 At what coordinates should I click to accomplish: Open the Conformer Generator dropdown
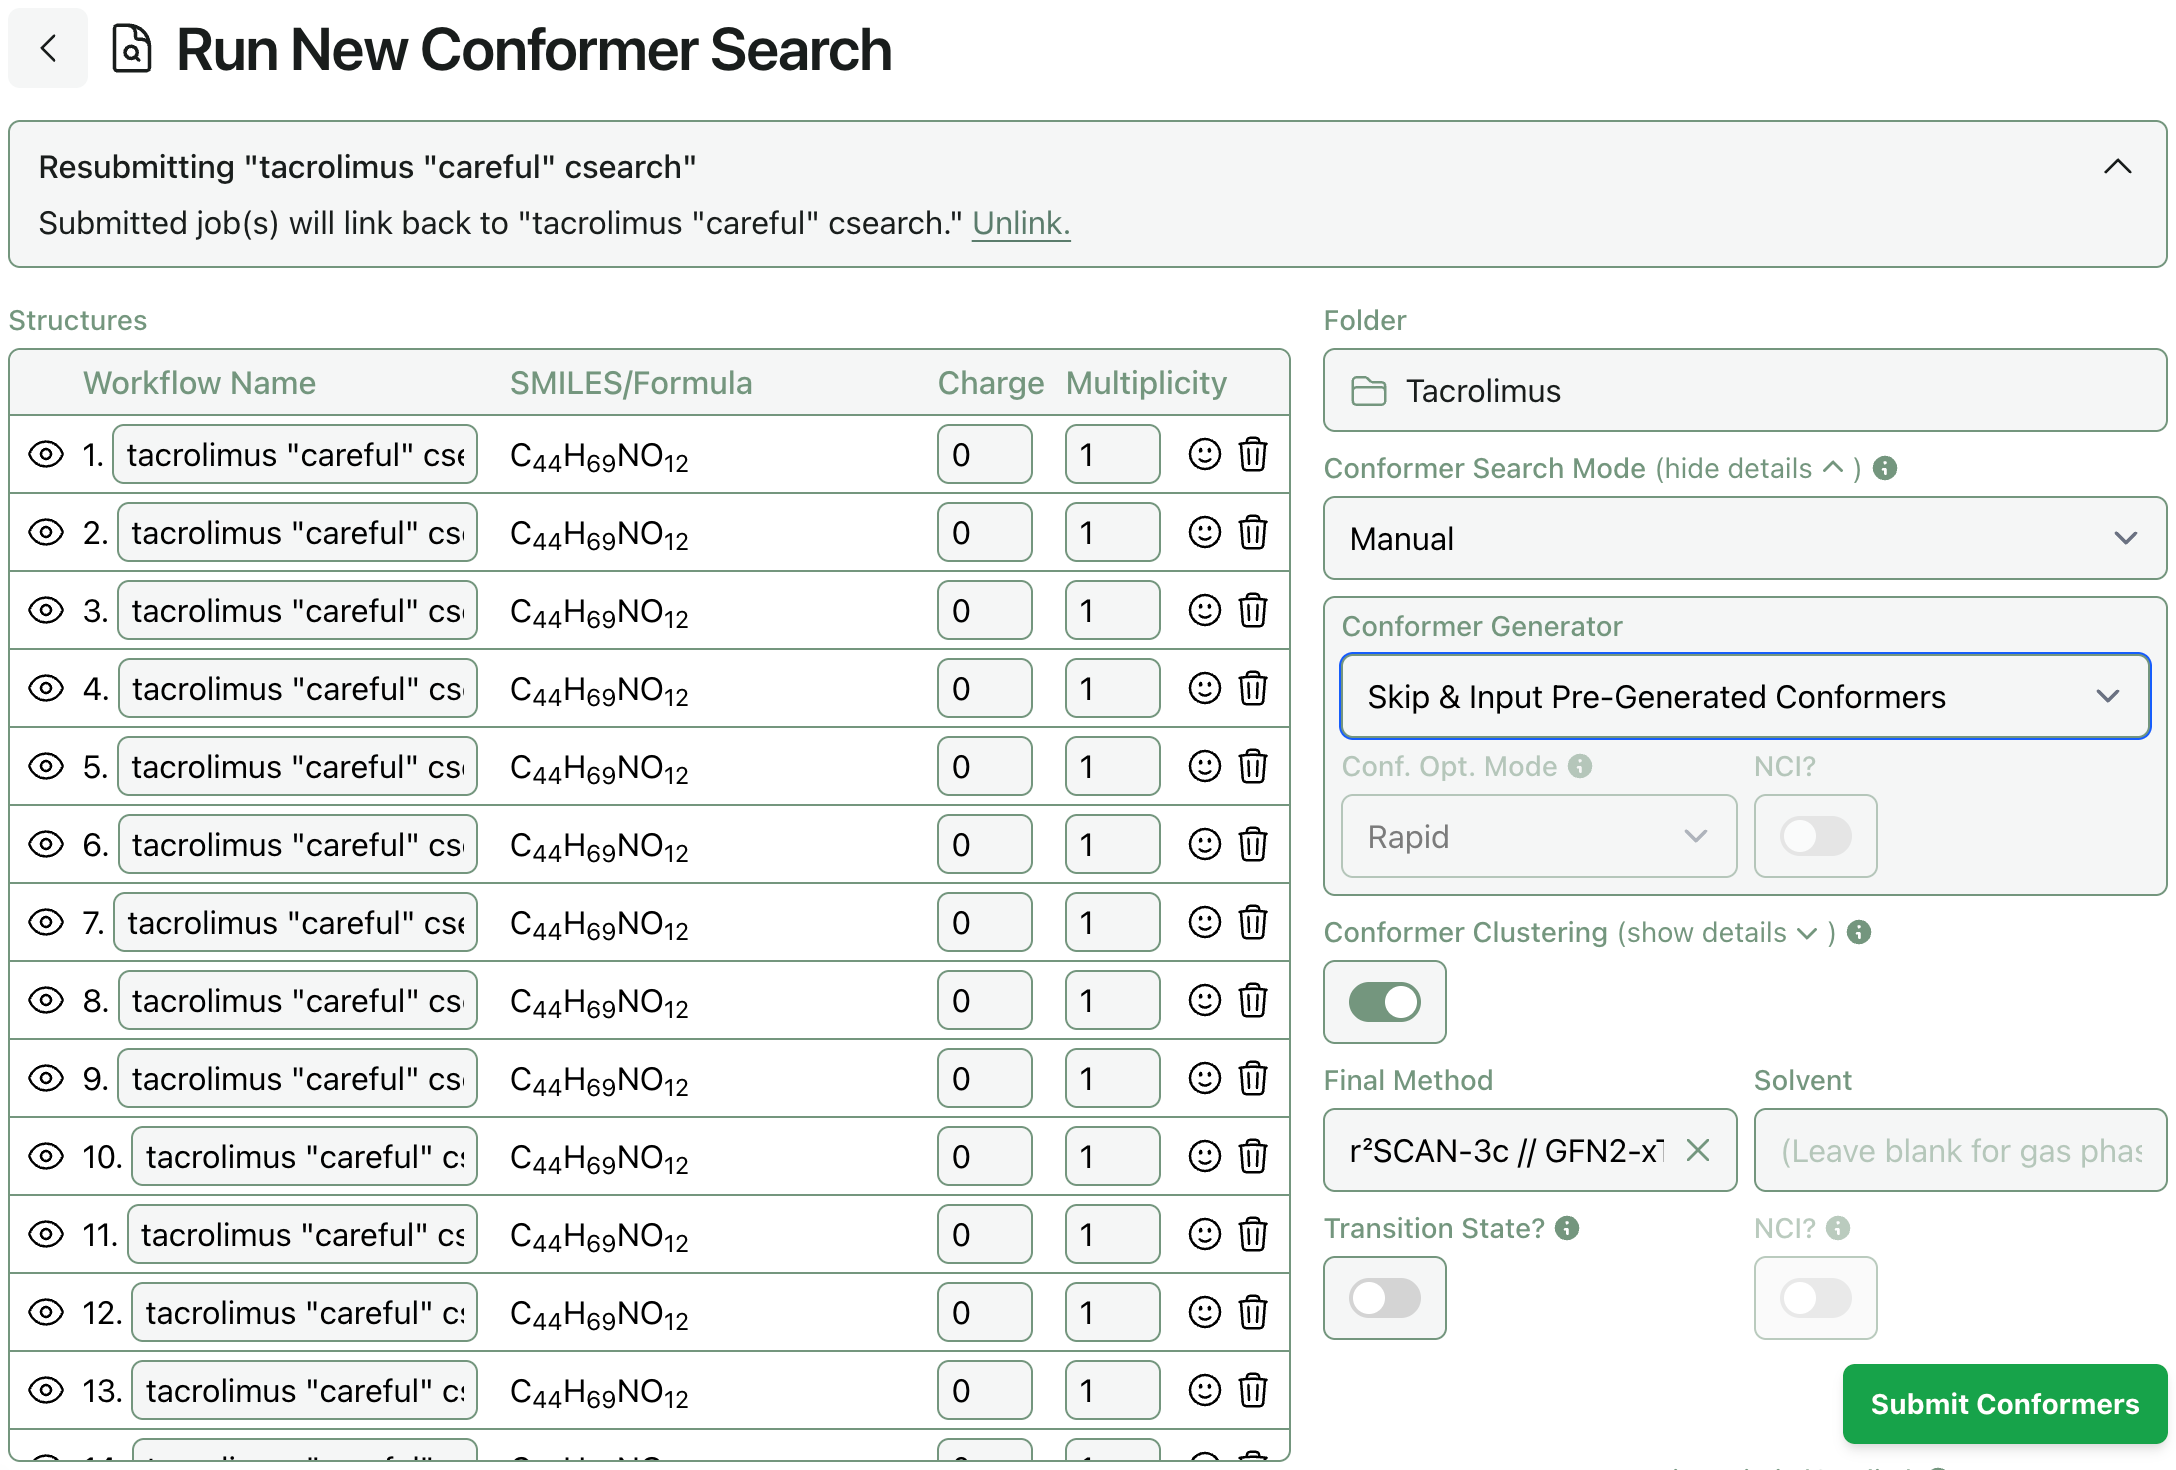1744,697
